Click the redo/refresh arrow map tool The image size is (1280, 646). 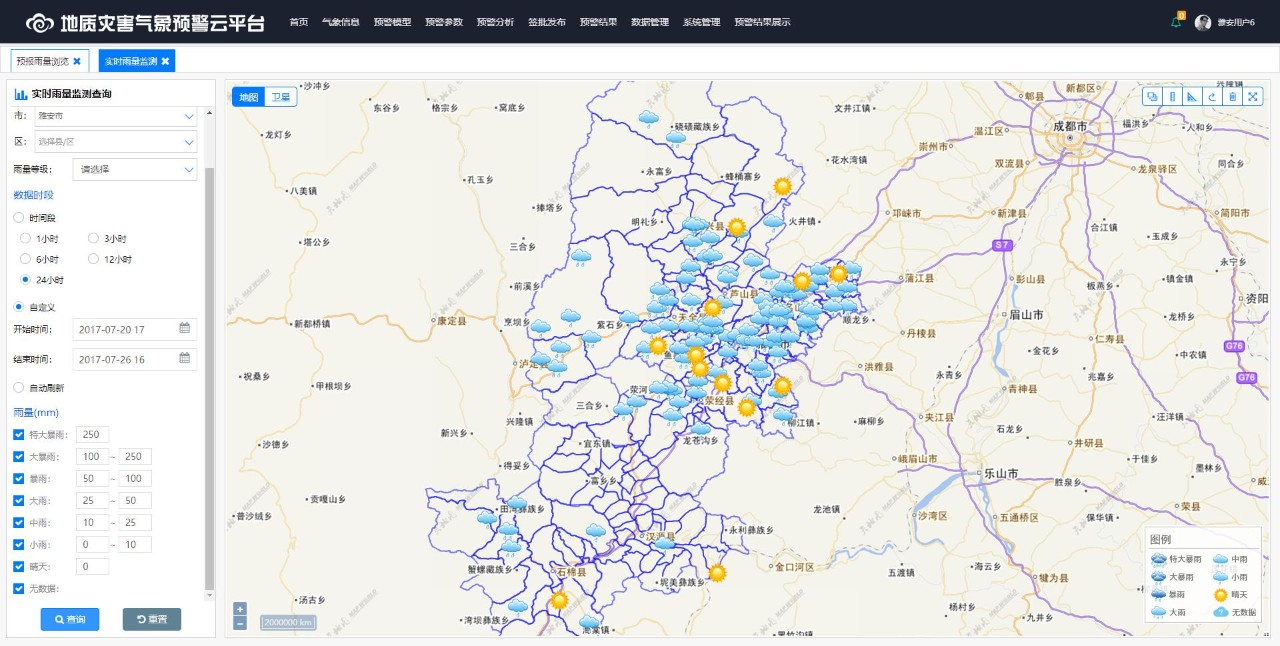coord(1212,96)
